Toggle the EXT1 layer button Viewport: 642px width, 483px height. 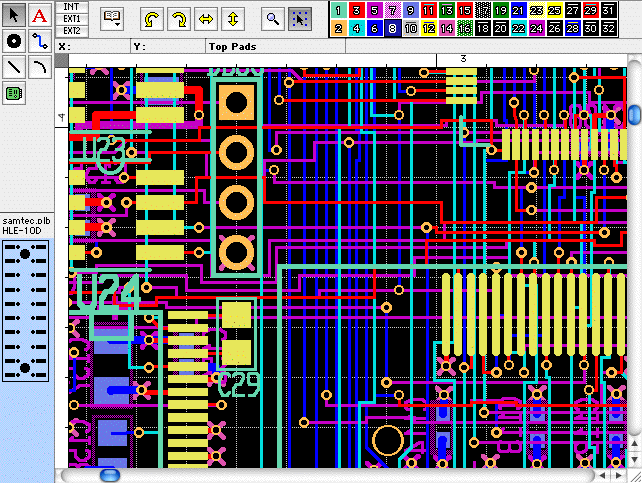(x=72, y=19)
